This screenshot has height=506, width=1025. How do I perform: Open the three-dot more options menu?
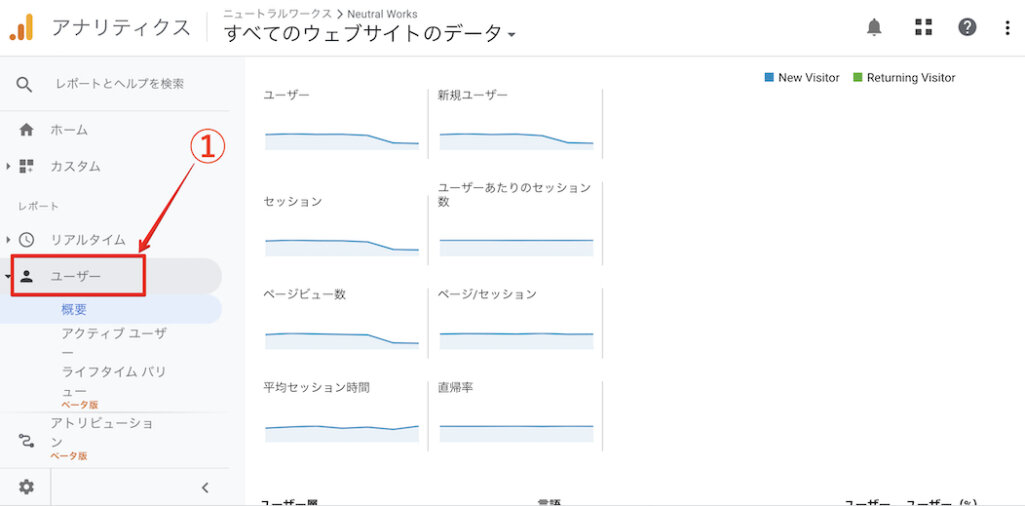[x=1007, y=27]
